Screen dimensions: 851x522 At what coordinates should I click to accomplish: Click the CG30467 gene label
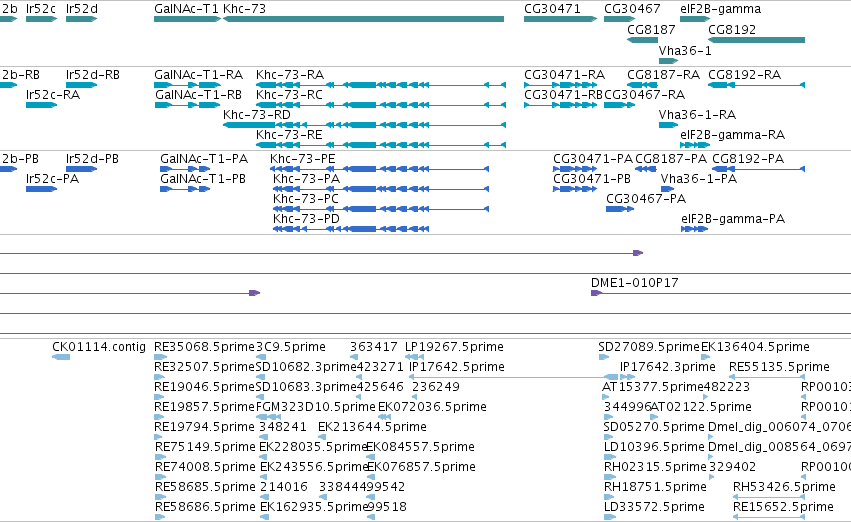pyautogui.click(x=632, y=9)
